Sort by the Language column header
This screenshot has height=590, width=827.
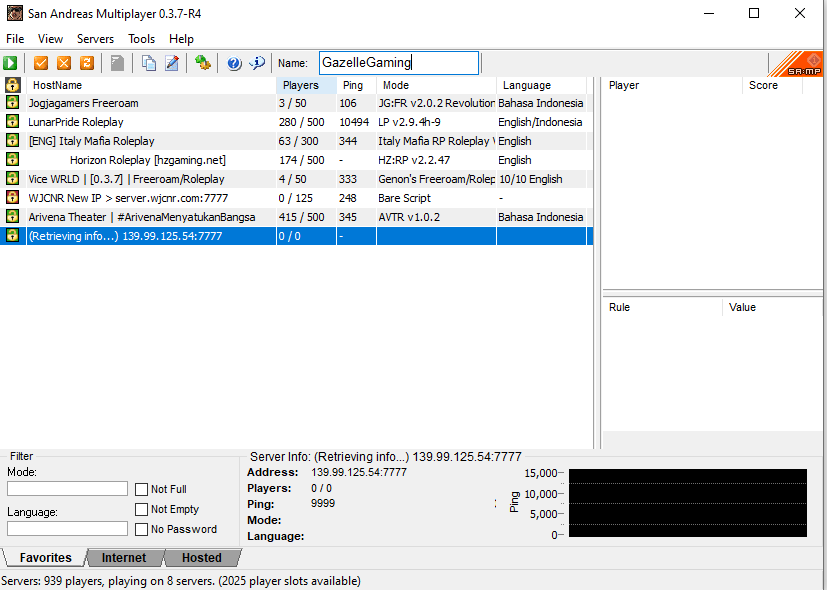[x=541, y=85]
